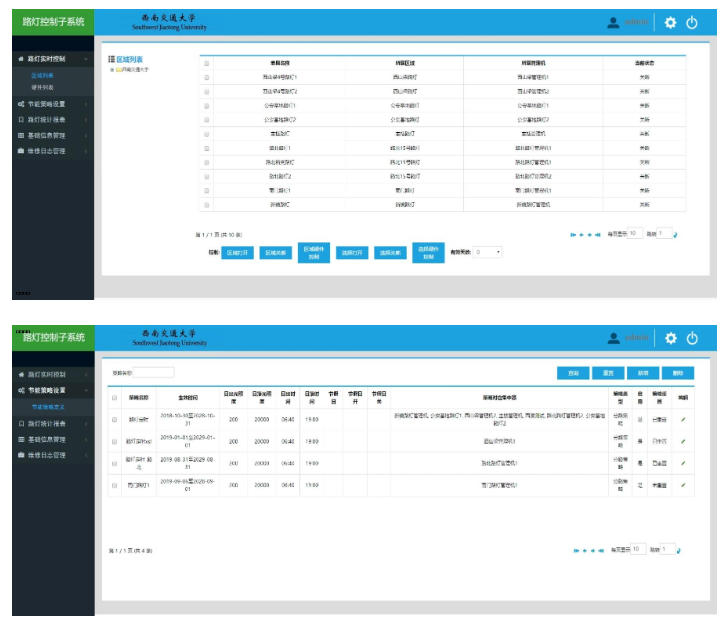
Task: Click the 每页显示 field in top pager
Action: tap(635, 233)
